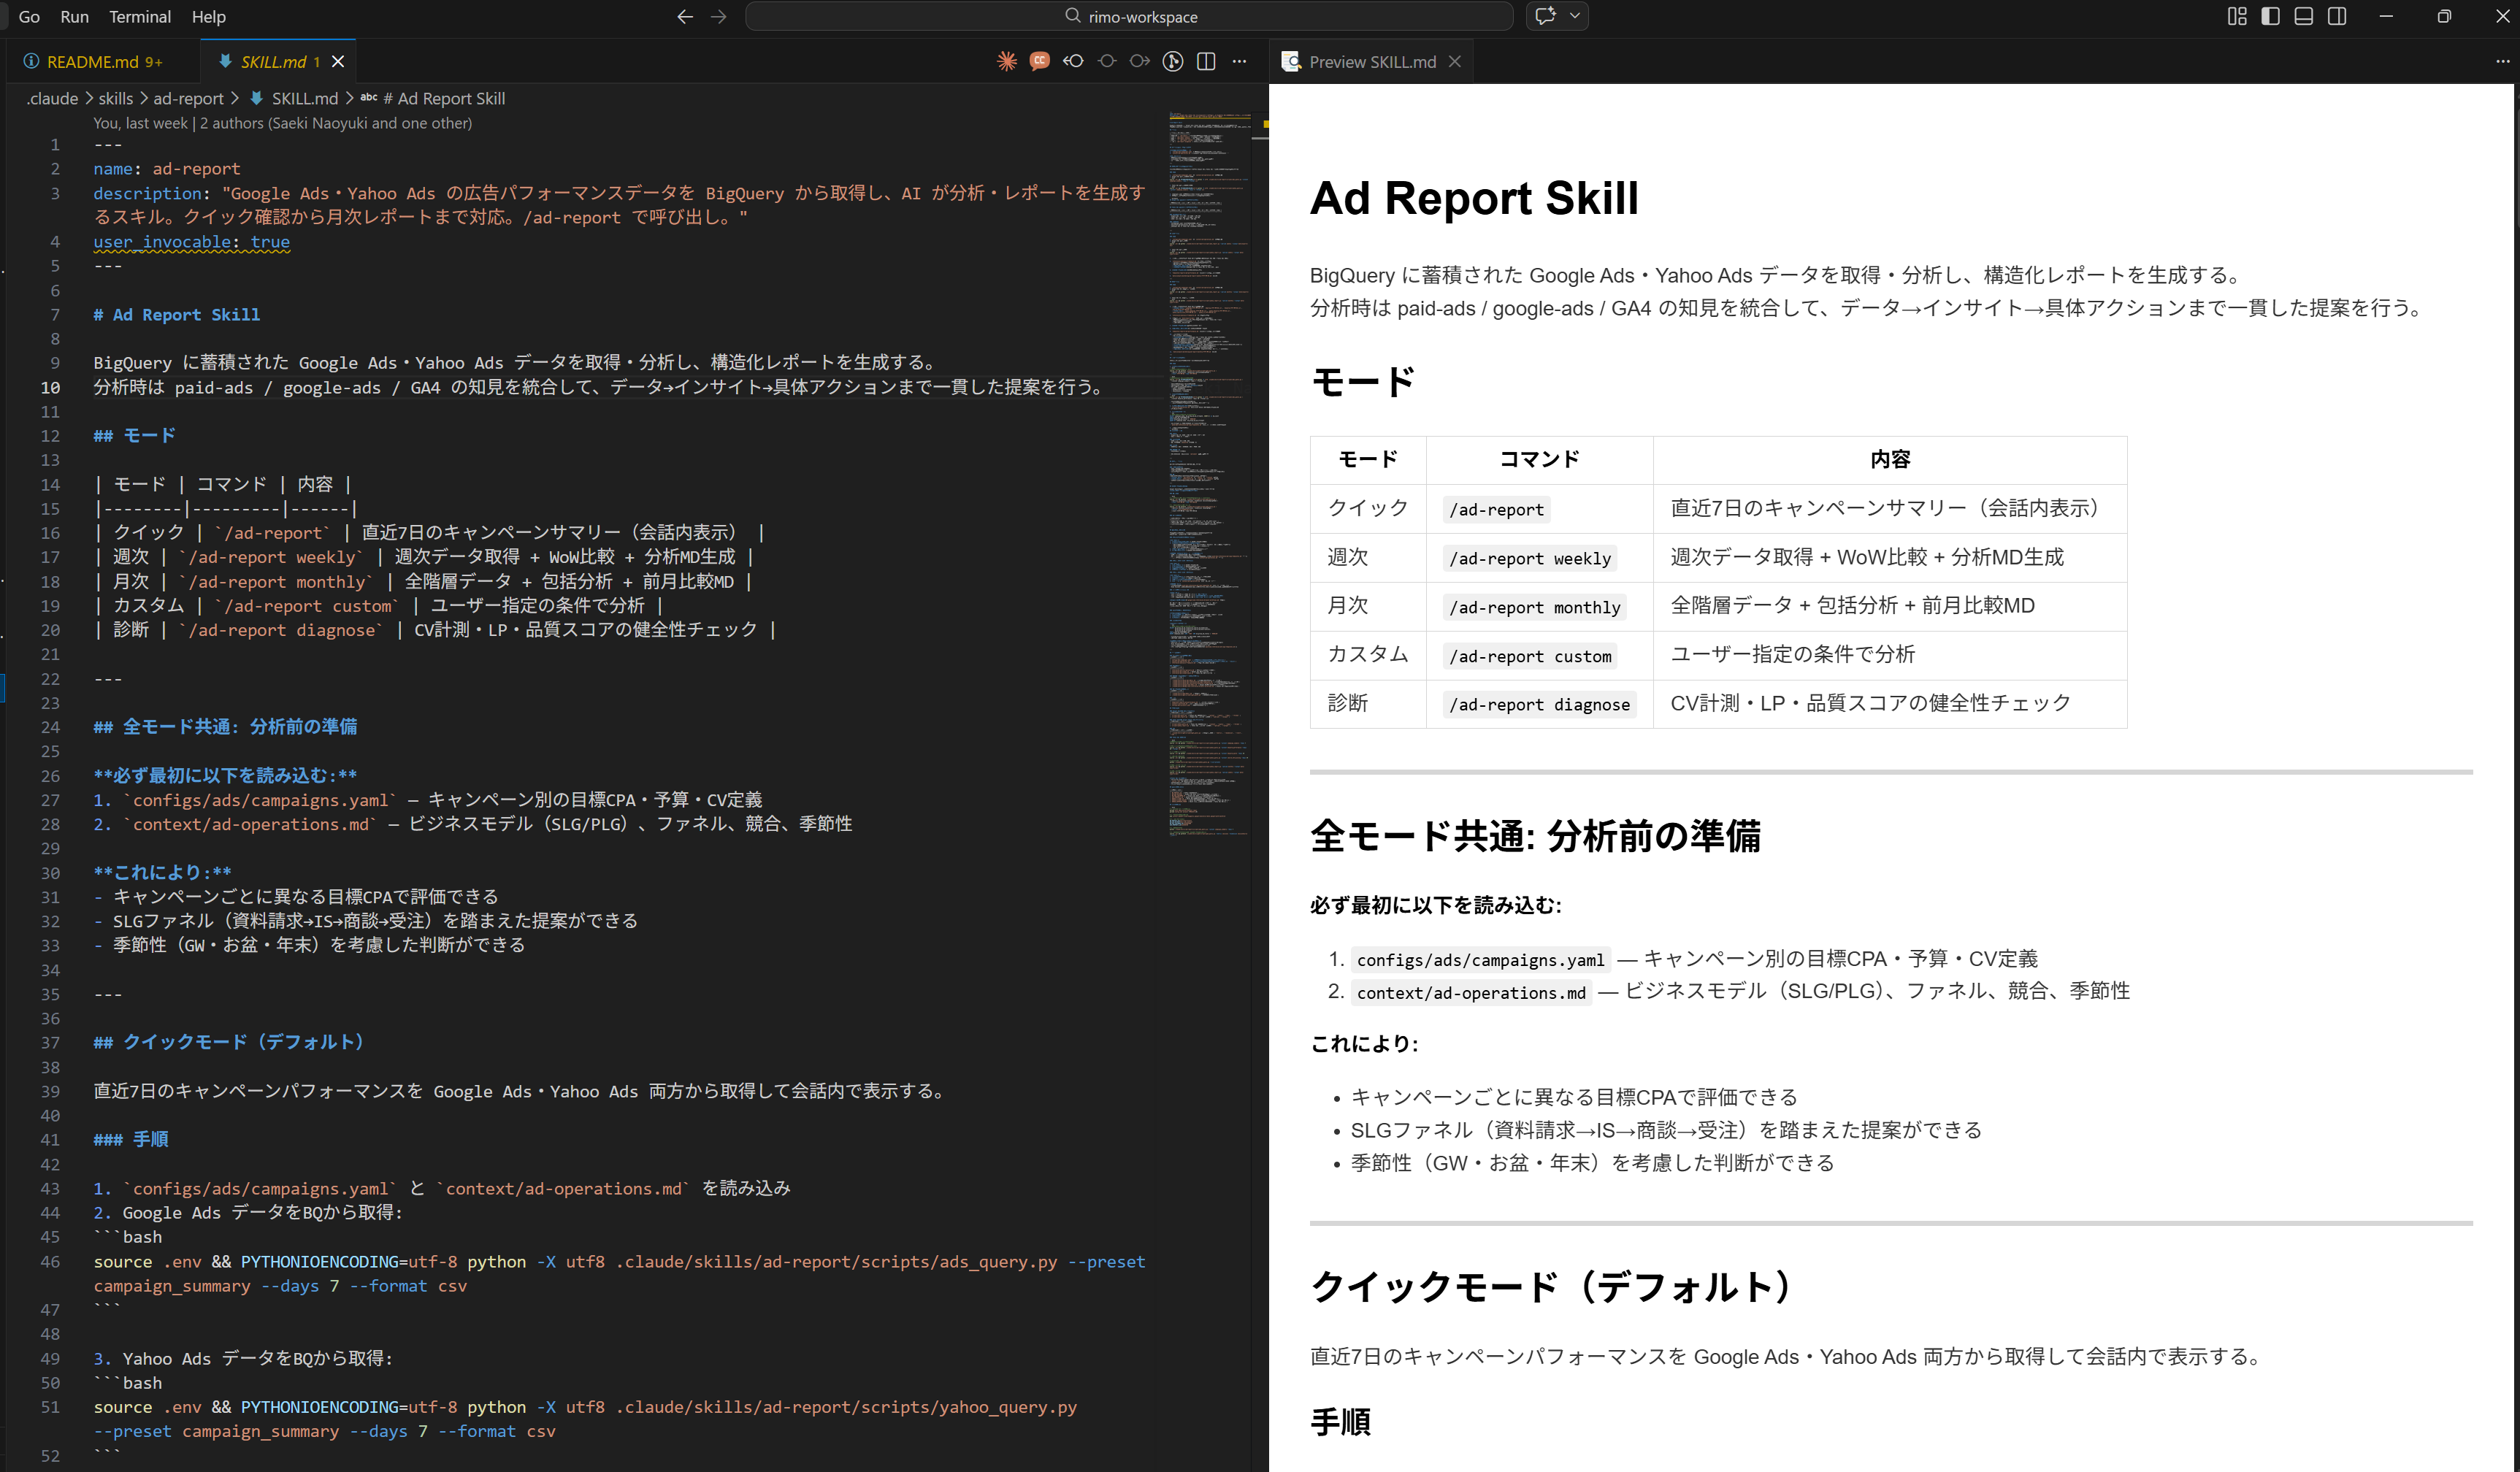Open the git graph circle icon
Viewport: 2520px width, 1472px height.
coord(1172,61)
